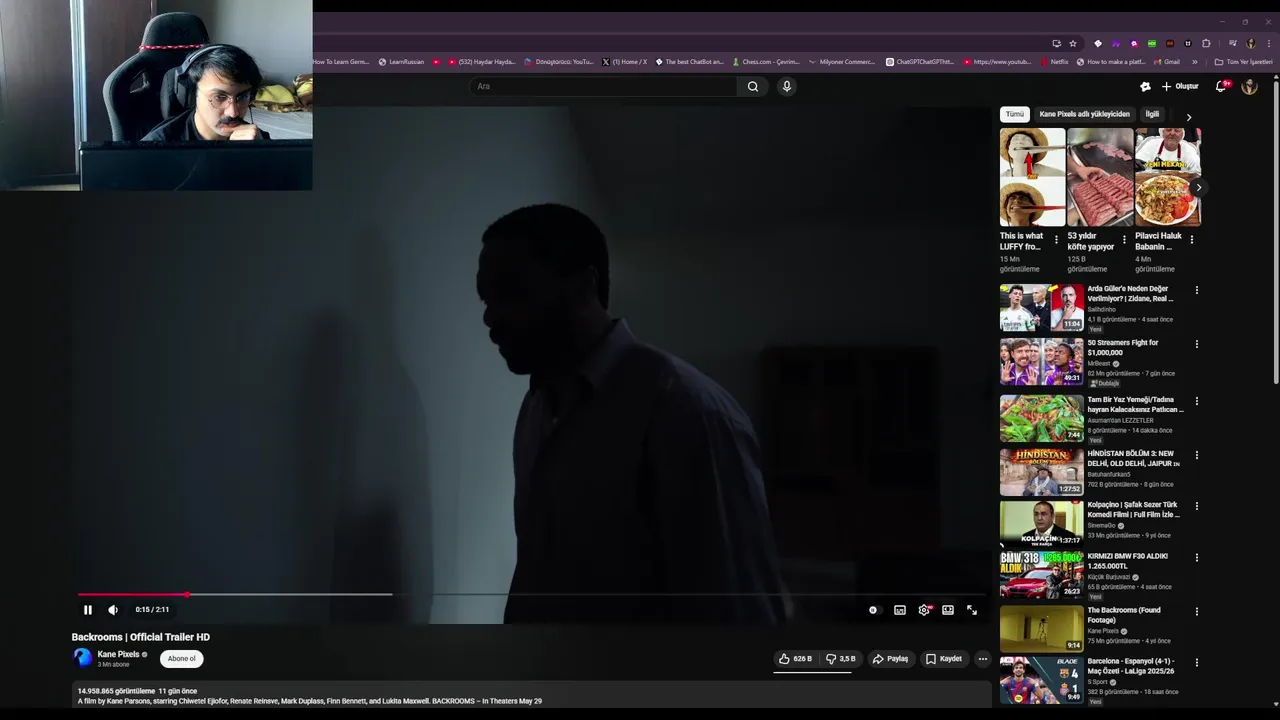Like the video with thumbs up

796,659
